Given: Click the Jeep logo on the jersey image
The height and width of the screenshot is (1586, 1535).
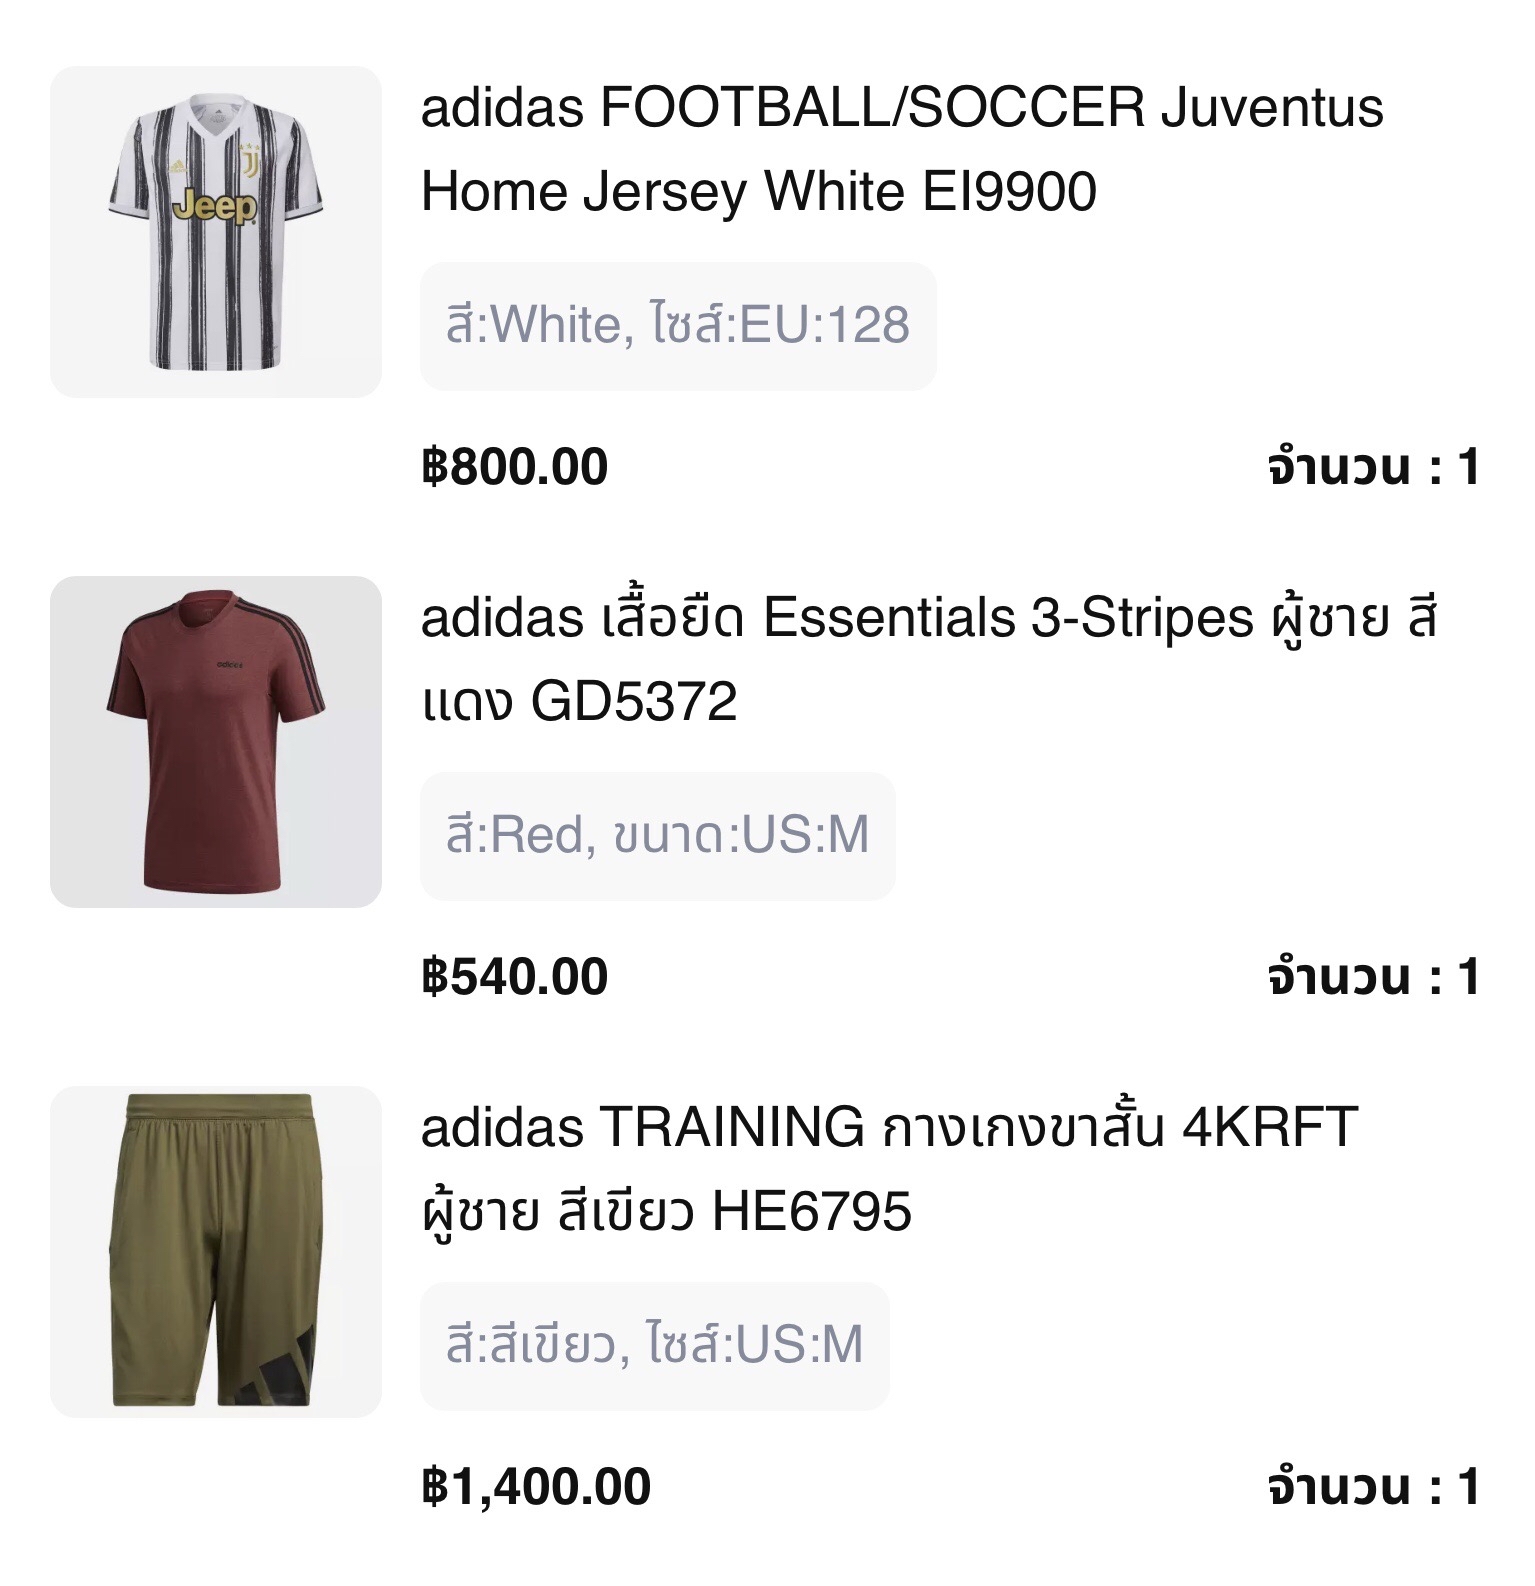Looking at the screenshot, I should point(215,207).
